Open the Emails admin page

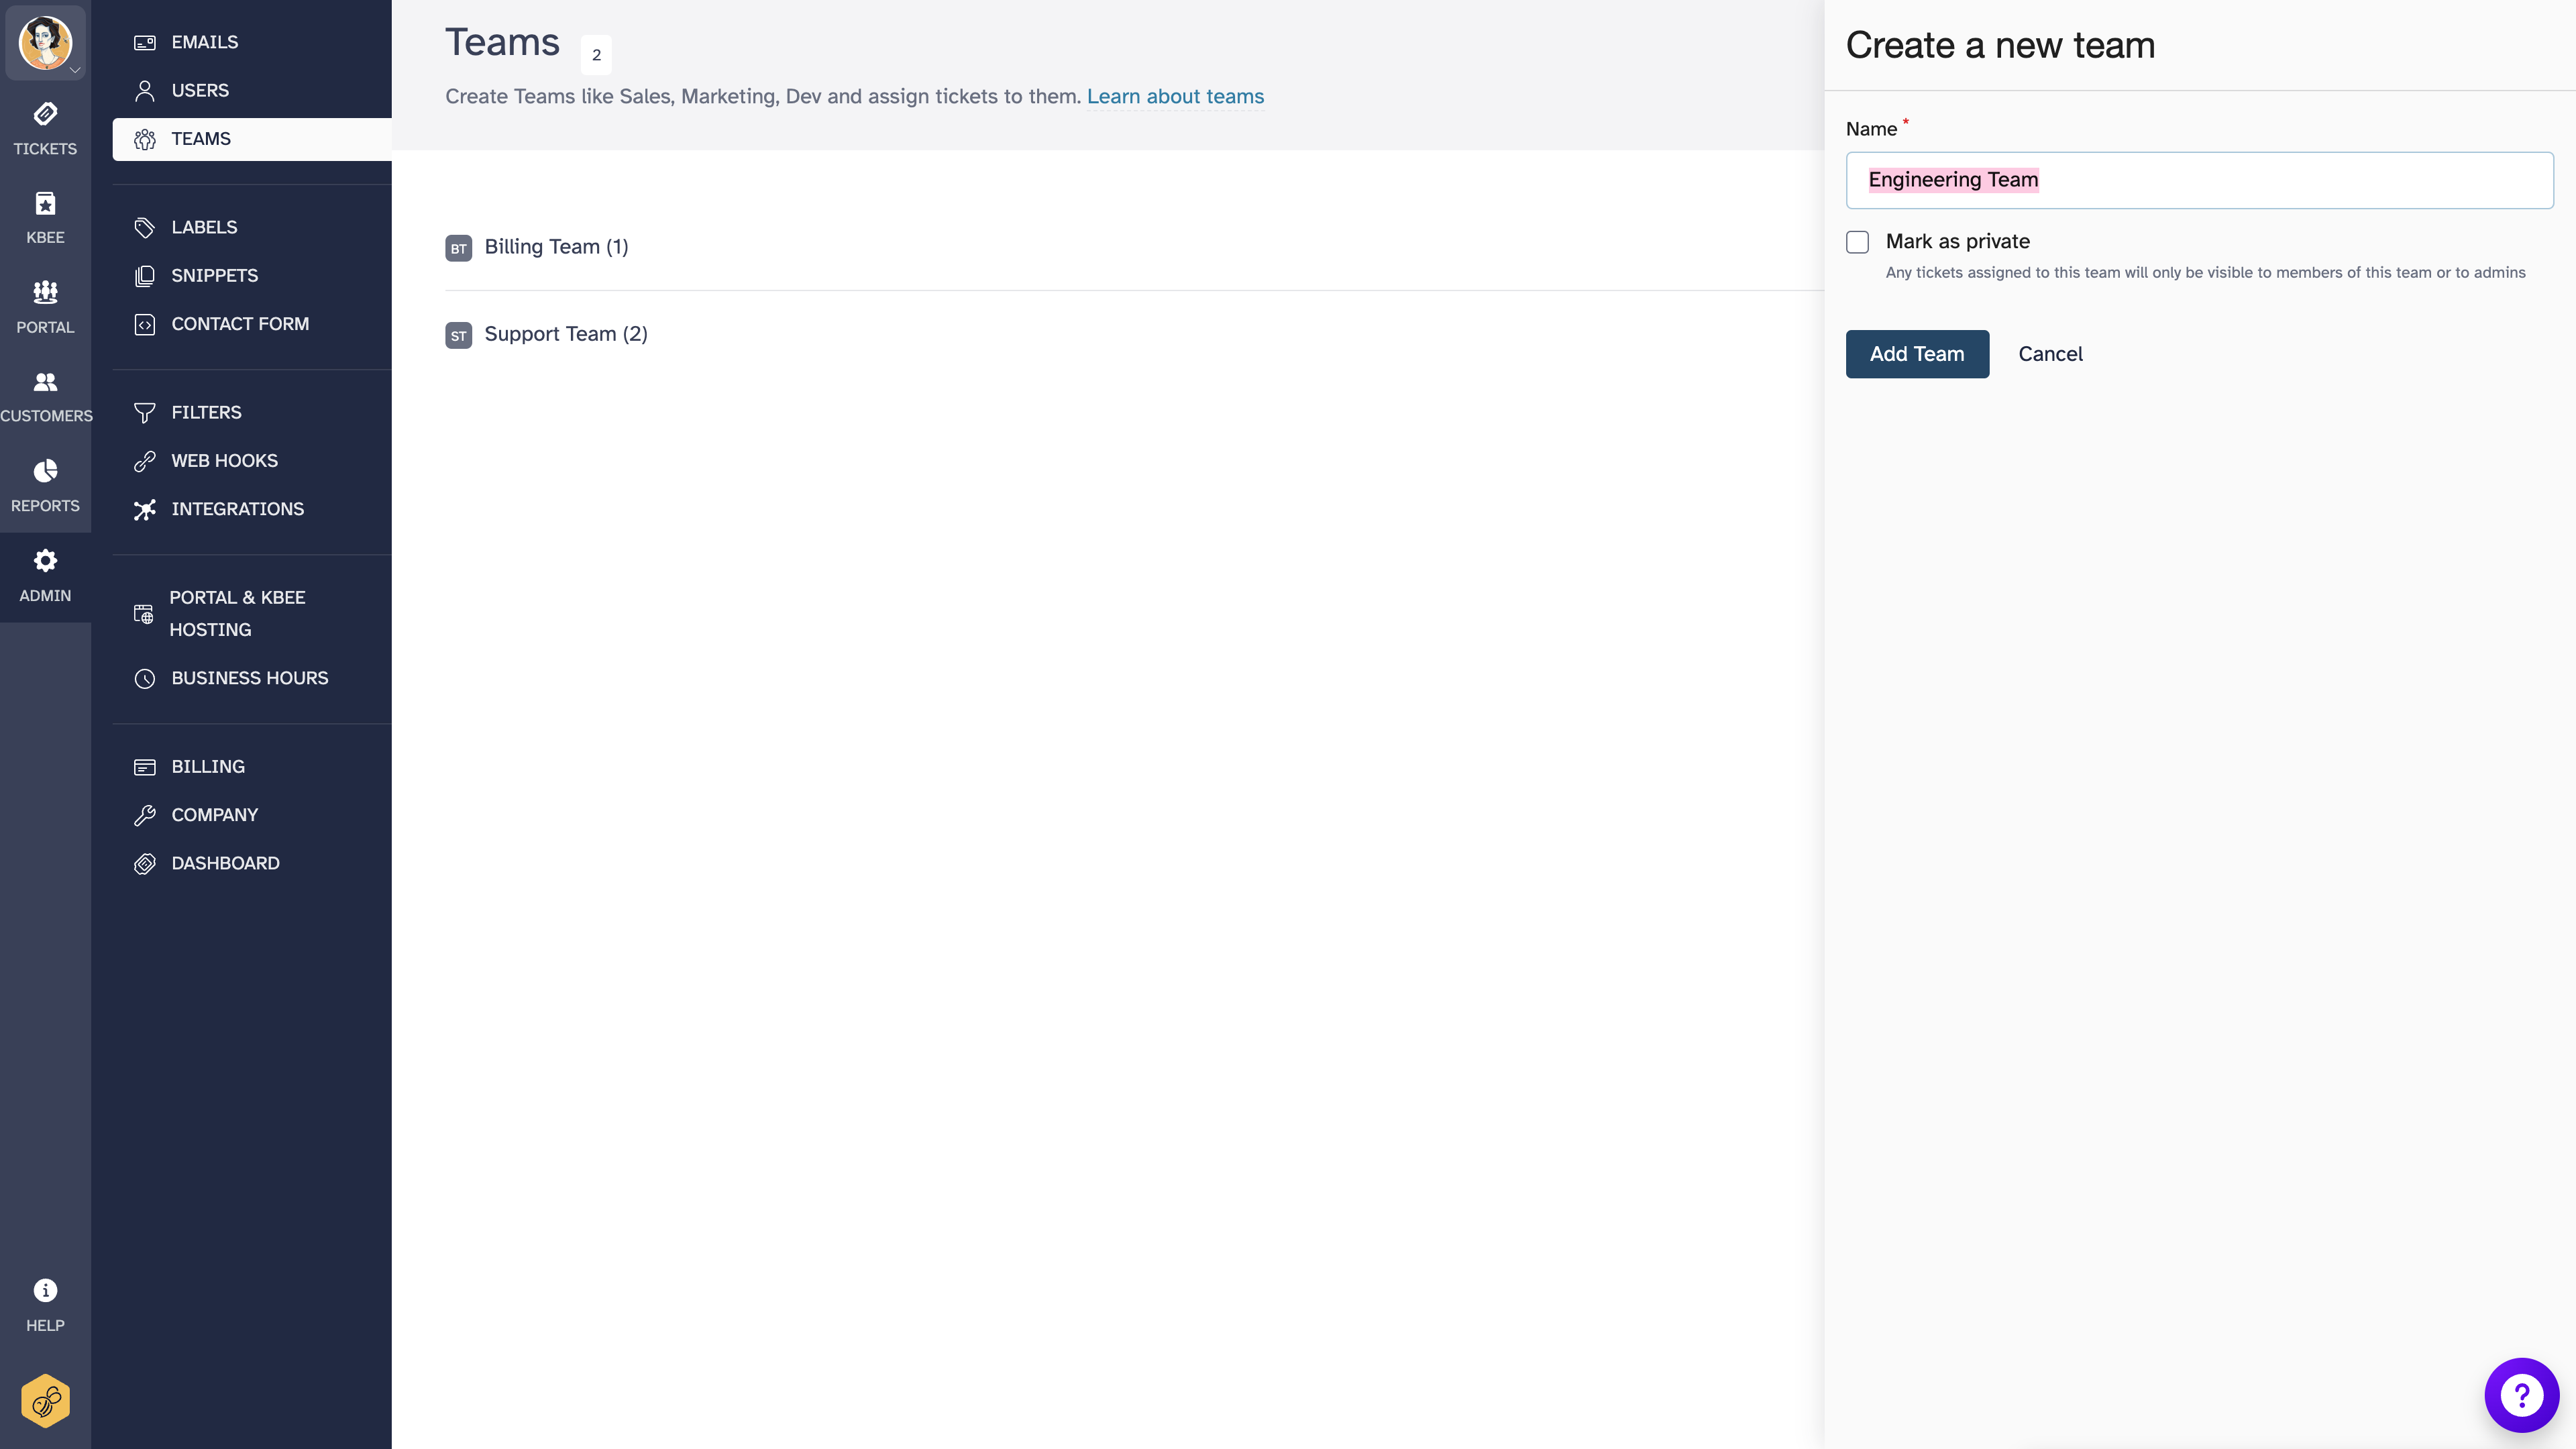[x=204, y=42]
